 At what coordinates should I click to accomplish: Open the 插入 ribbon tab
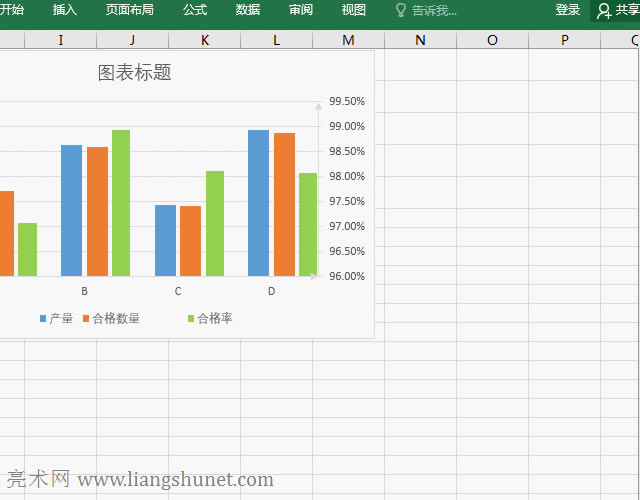64,10
